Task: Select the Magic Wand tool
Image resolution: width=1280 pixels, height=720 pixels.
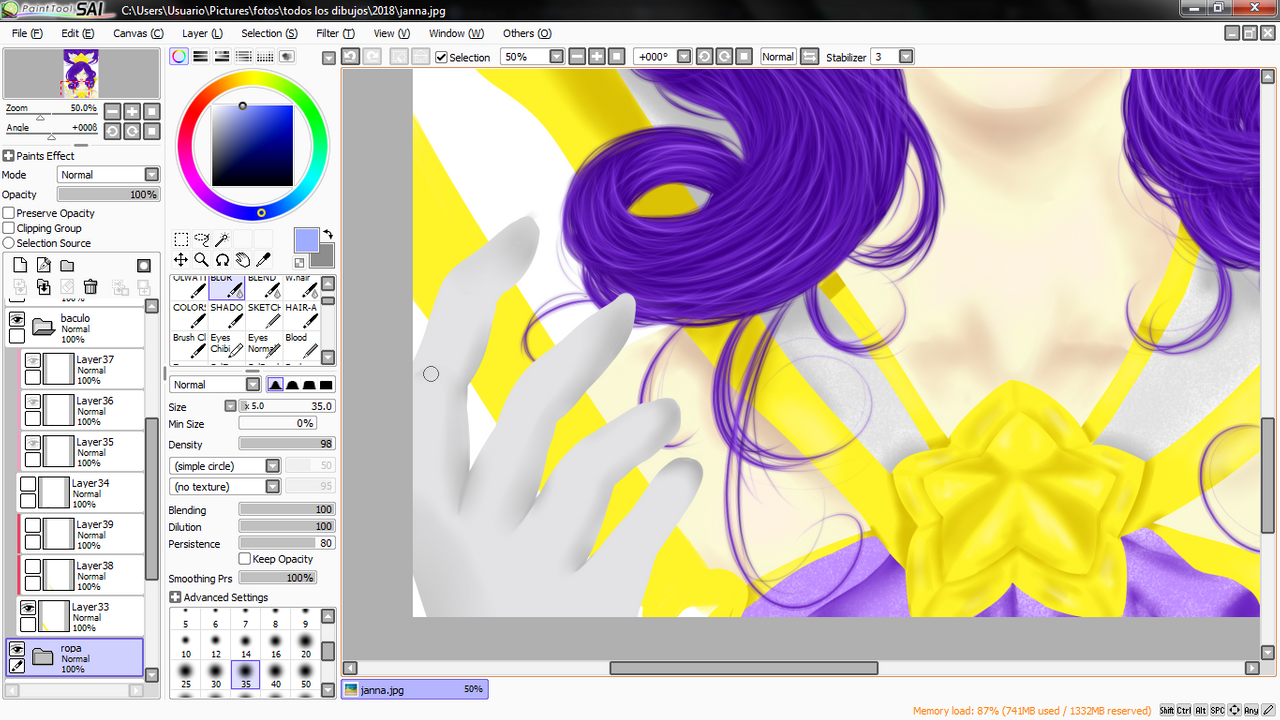Action: pos(222,239)
